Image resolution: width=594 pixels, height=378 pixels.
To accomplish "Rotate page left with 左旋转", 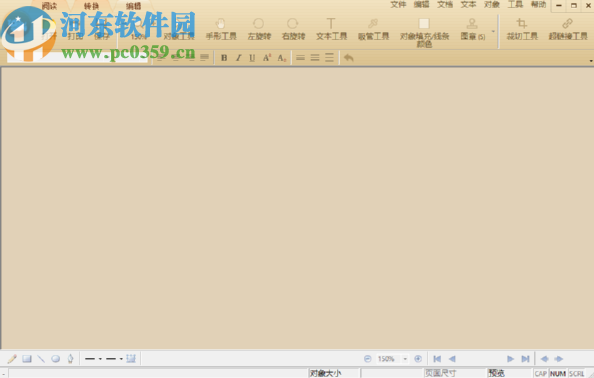I will click(259, 30).
